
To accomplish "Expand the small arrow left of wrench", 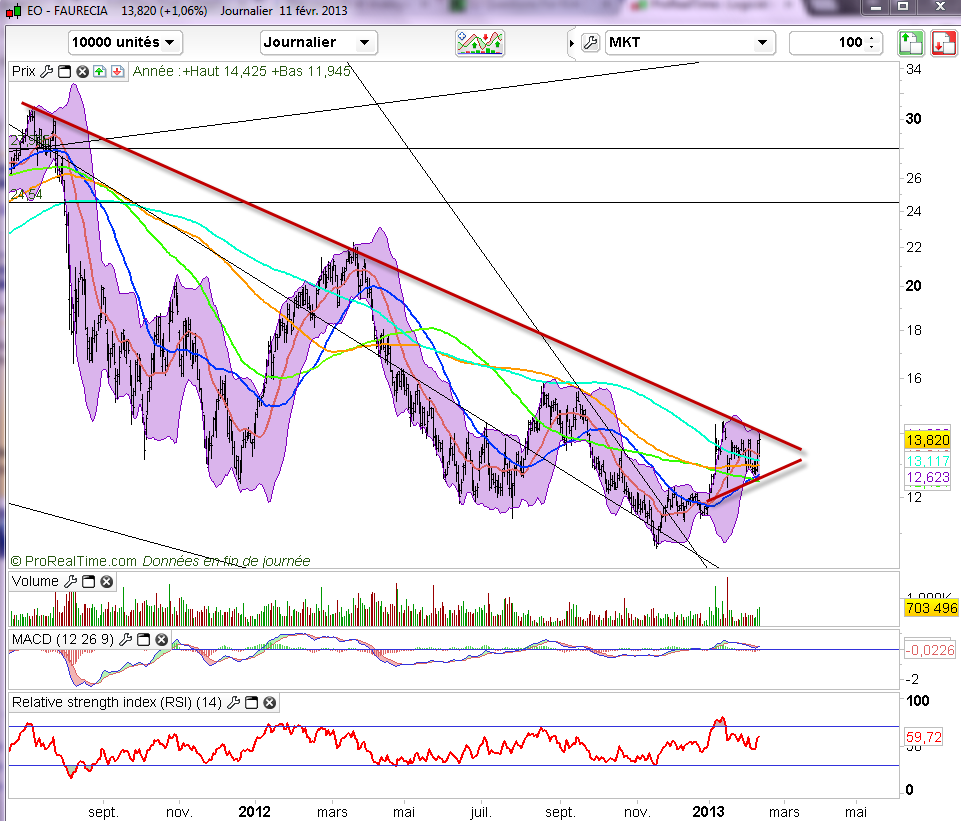I will (x=572, y=44).
